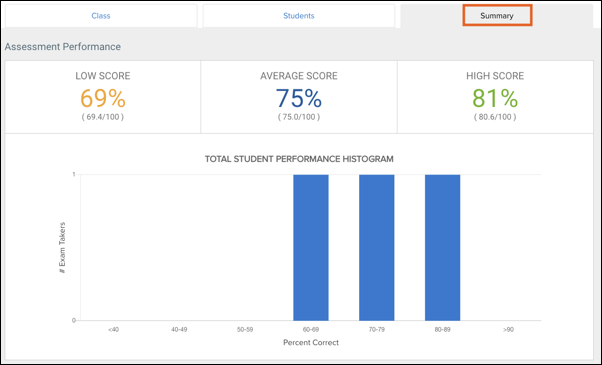Switch to the Class tab
Image resolution: width=602 pixels, height=365 pixels.
101,16
